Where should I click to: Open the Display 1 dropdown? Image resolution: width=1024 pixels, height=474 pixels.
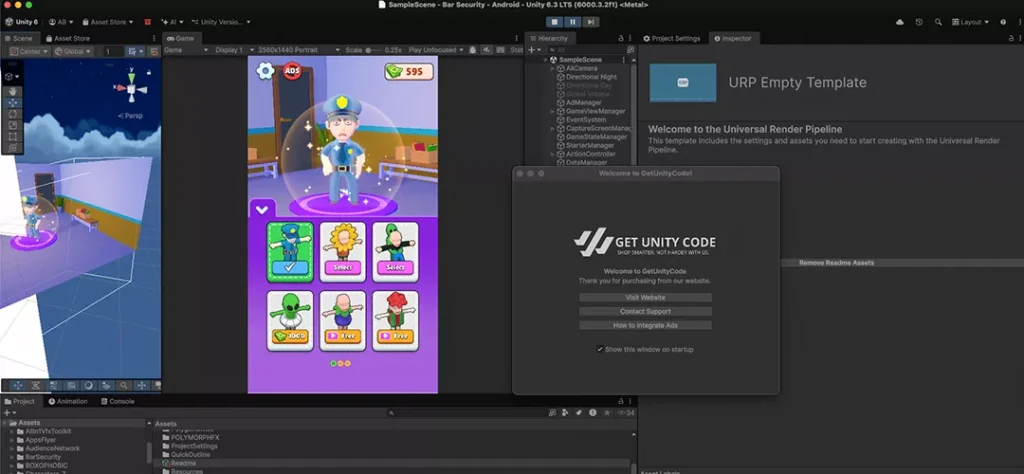(233, 50)
